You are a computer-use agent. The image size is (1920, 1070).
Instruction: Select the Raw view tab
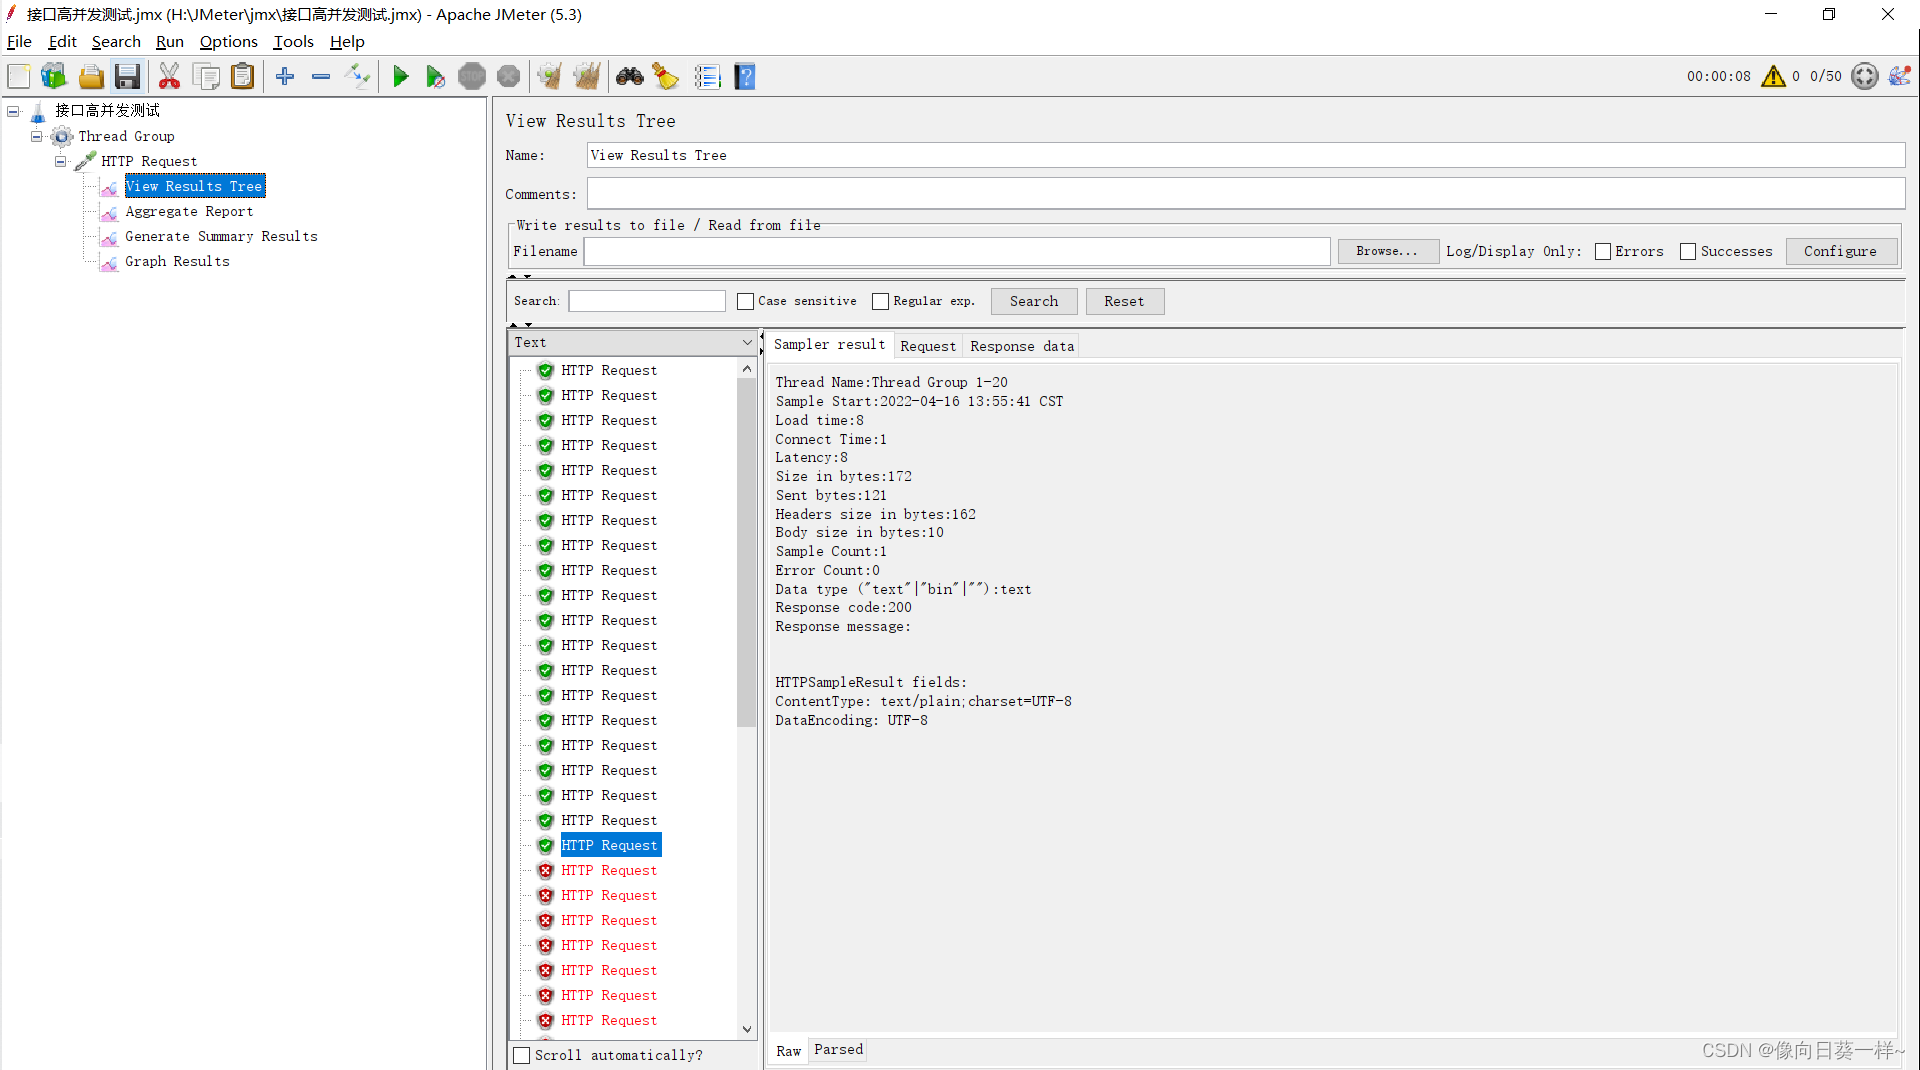pyautogui.click(x=788, y=1051)
